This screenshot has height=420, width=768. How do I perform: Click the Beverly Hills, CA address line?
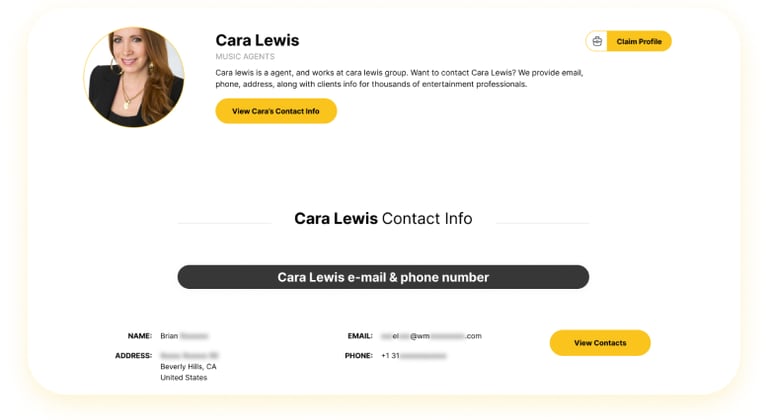coord(188,366)
